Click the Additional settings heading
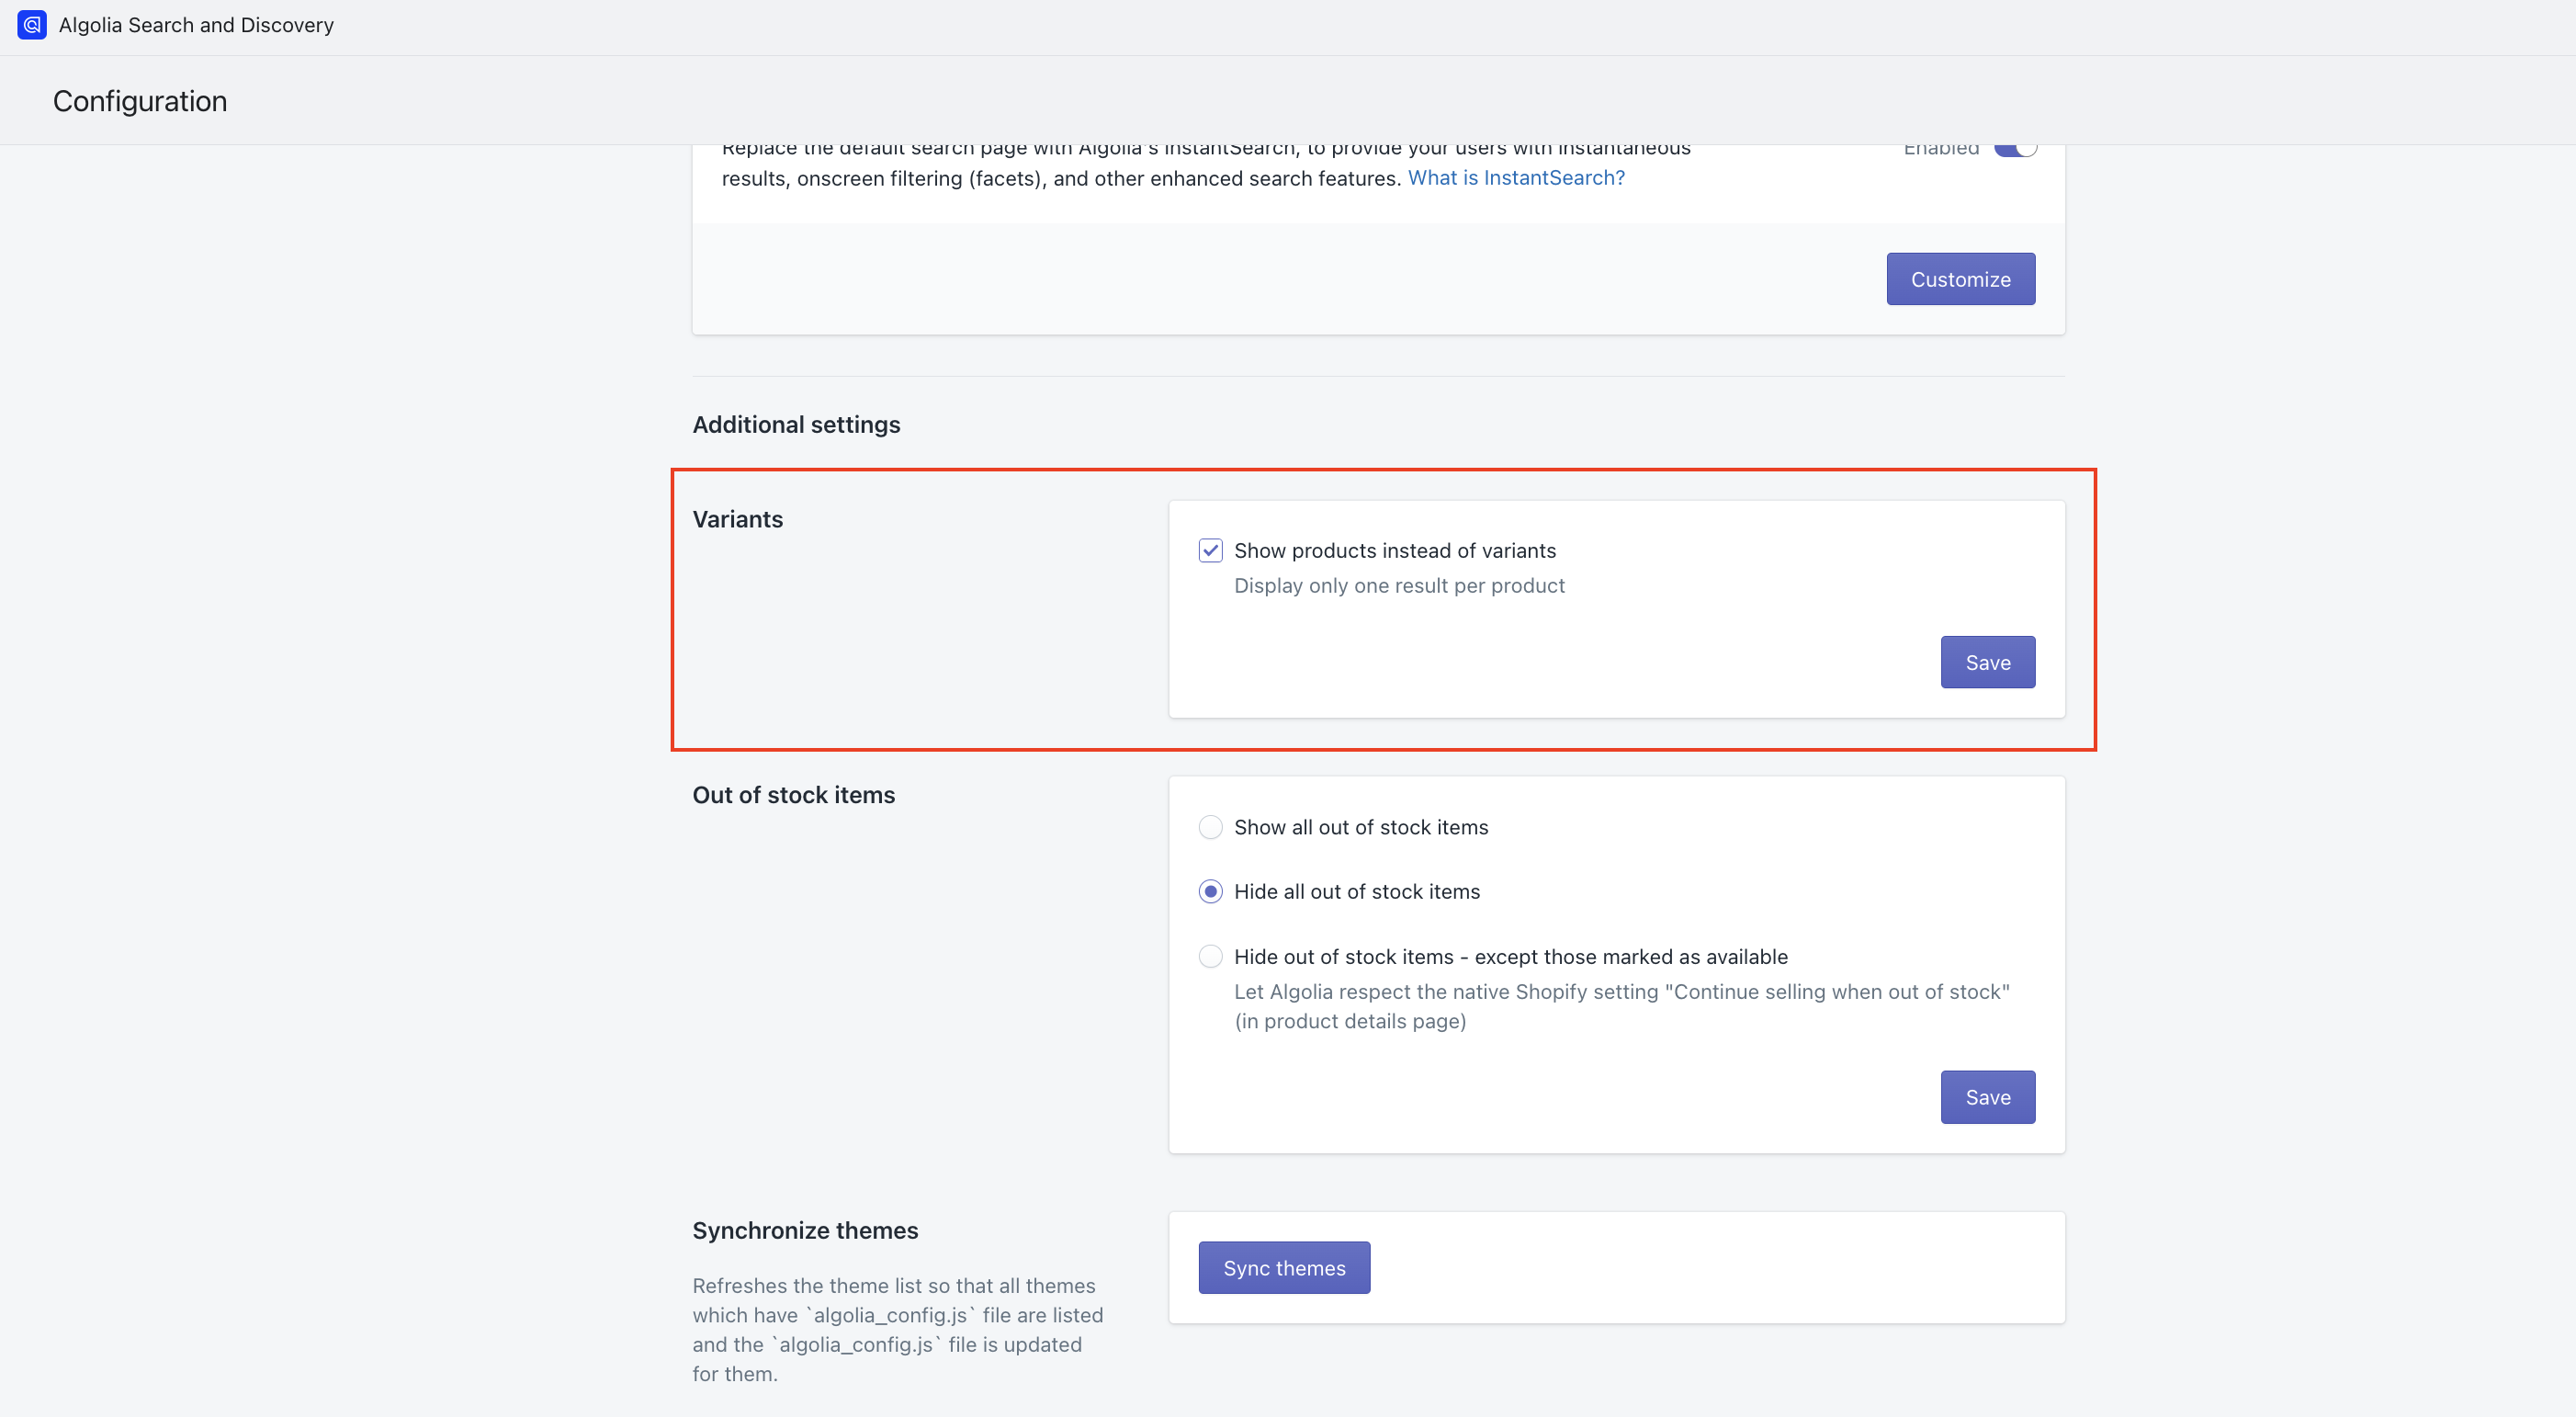 [x=796, y=425]
